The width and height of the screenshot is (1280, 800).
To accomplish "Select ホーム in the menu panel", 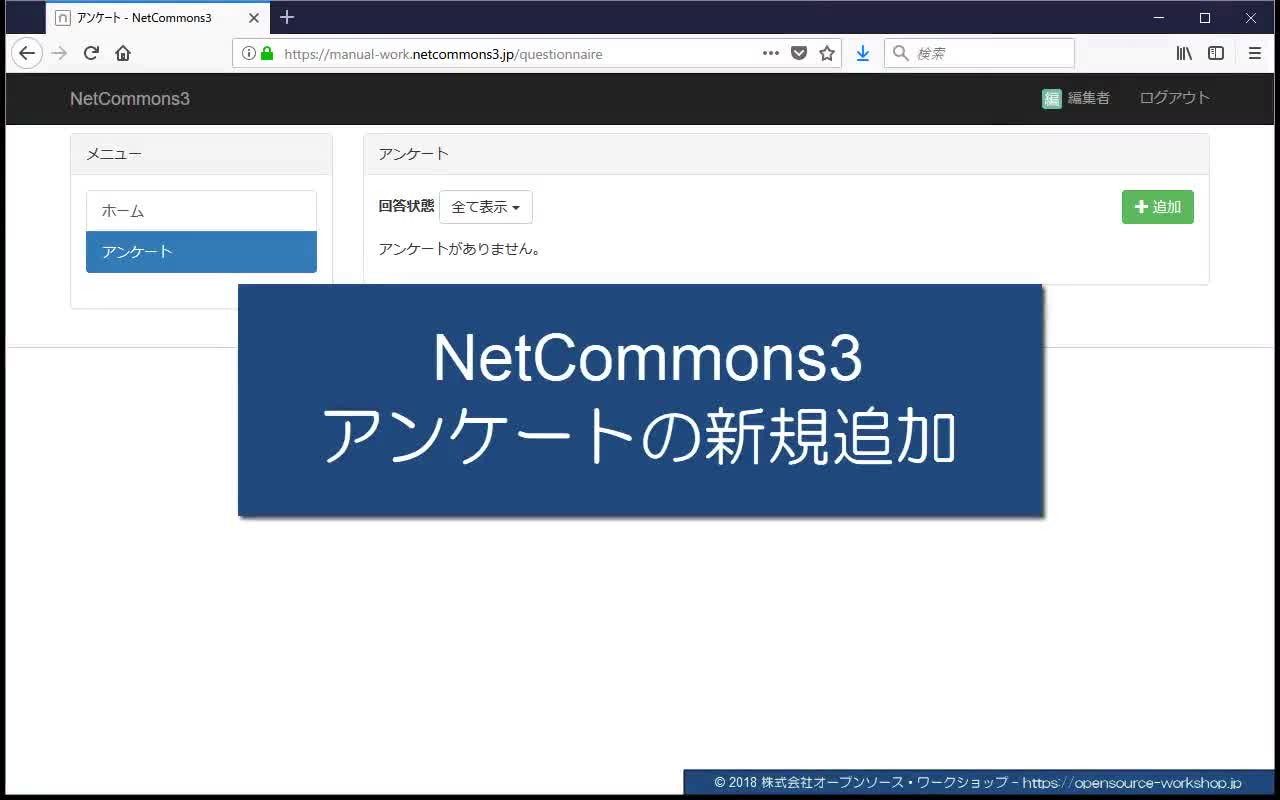I will click(201, 211).
